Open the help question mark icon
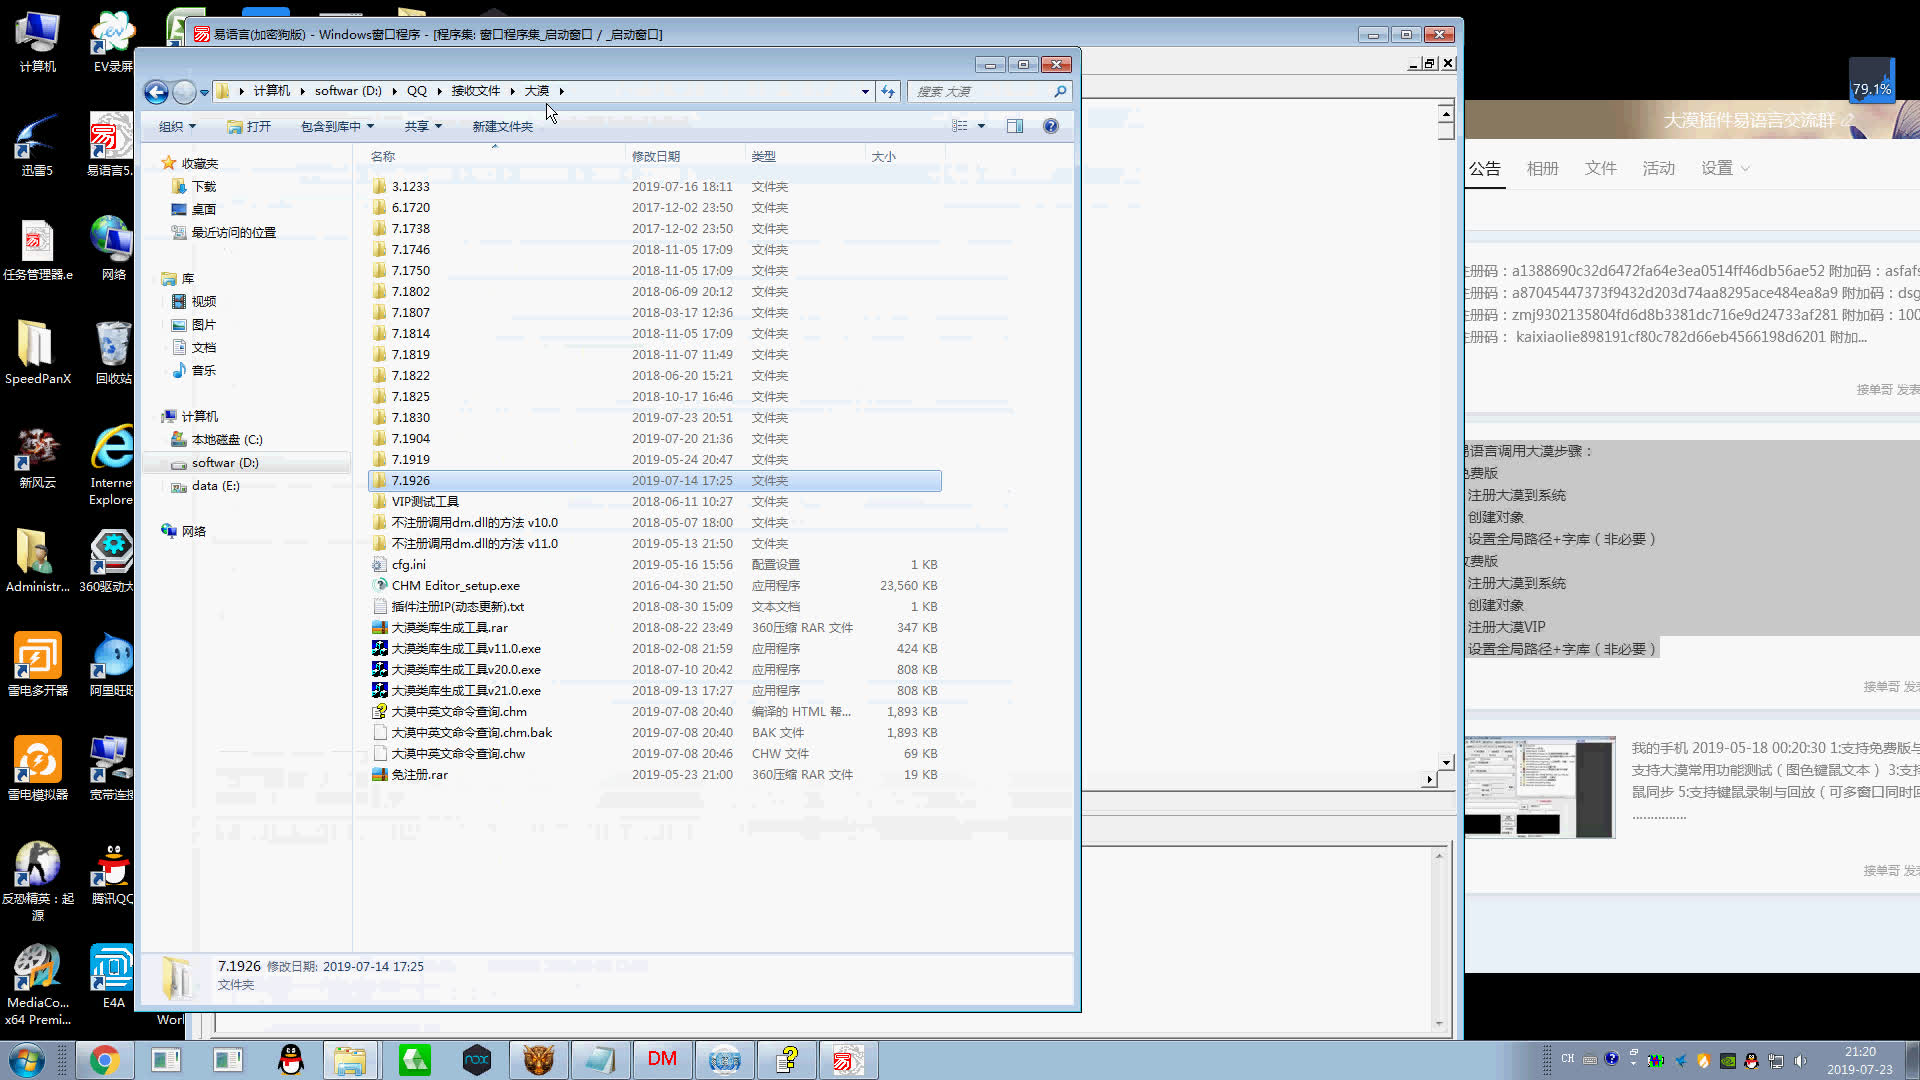 pyautogui.click(x=1050, y=126)
